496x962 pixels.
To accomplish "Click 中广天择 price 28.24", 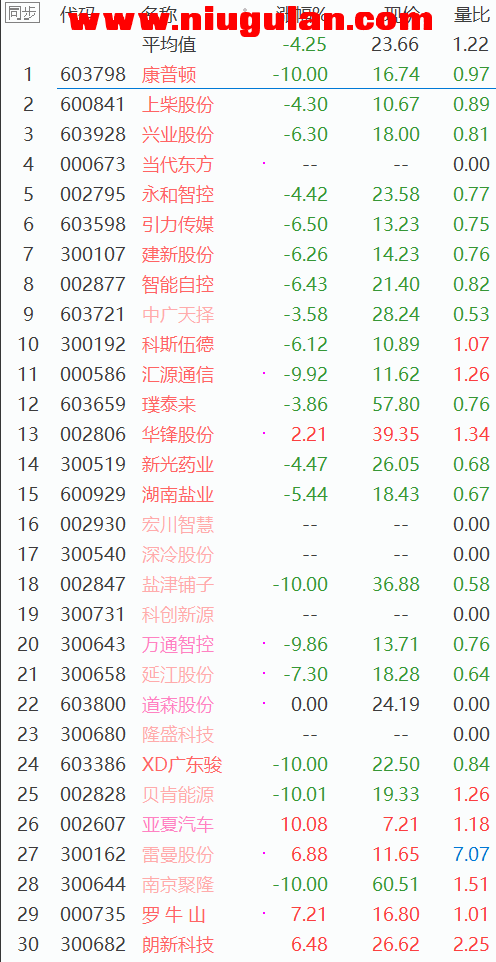I will pyautogui.click(x=396, y=315).
